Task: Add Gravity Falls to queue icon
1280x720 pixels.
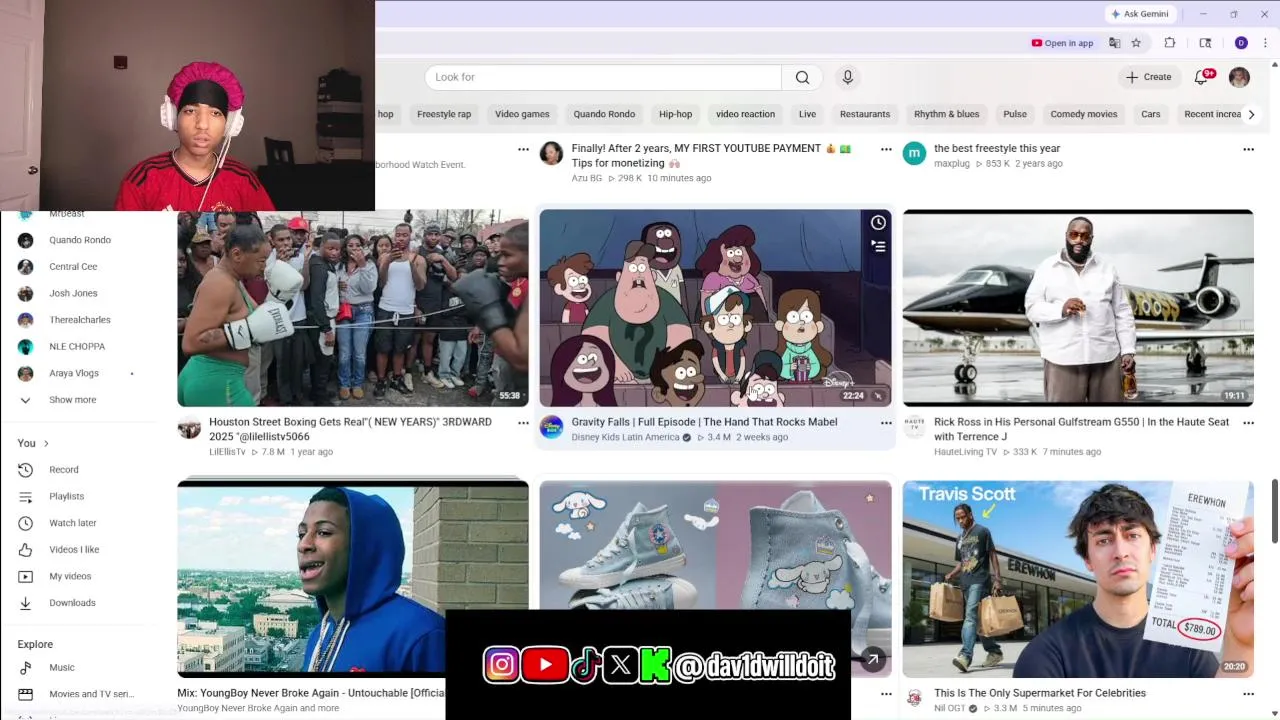Action: 878,246
